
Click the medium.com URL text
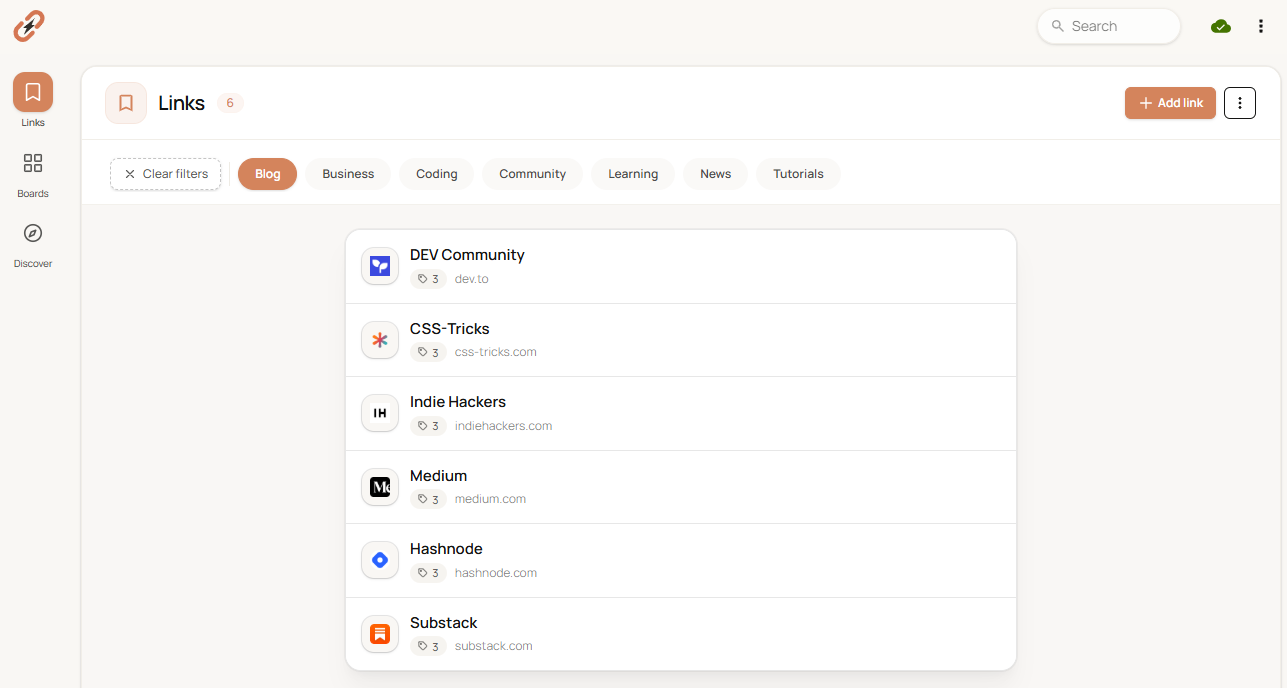[491, 499]
